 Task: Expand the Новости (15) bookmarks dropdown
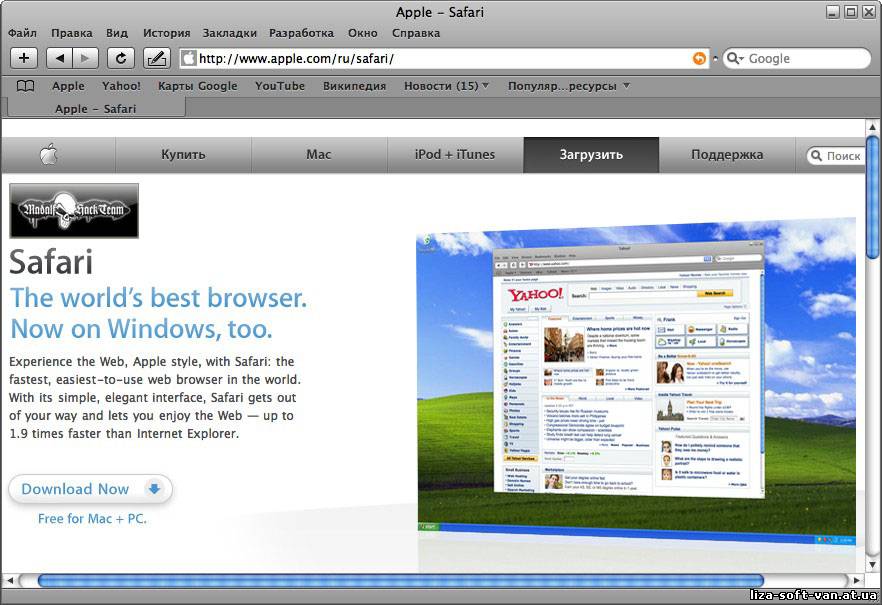tap(446, 86)
